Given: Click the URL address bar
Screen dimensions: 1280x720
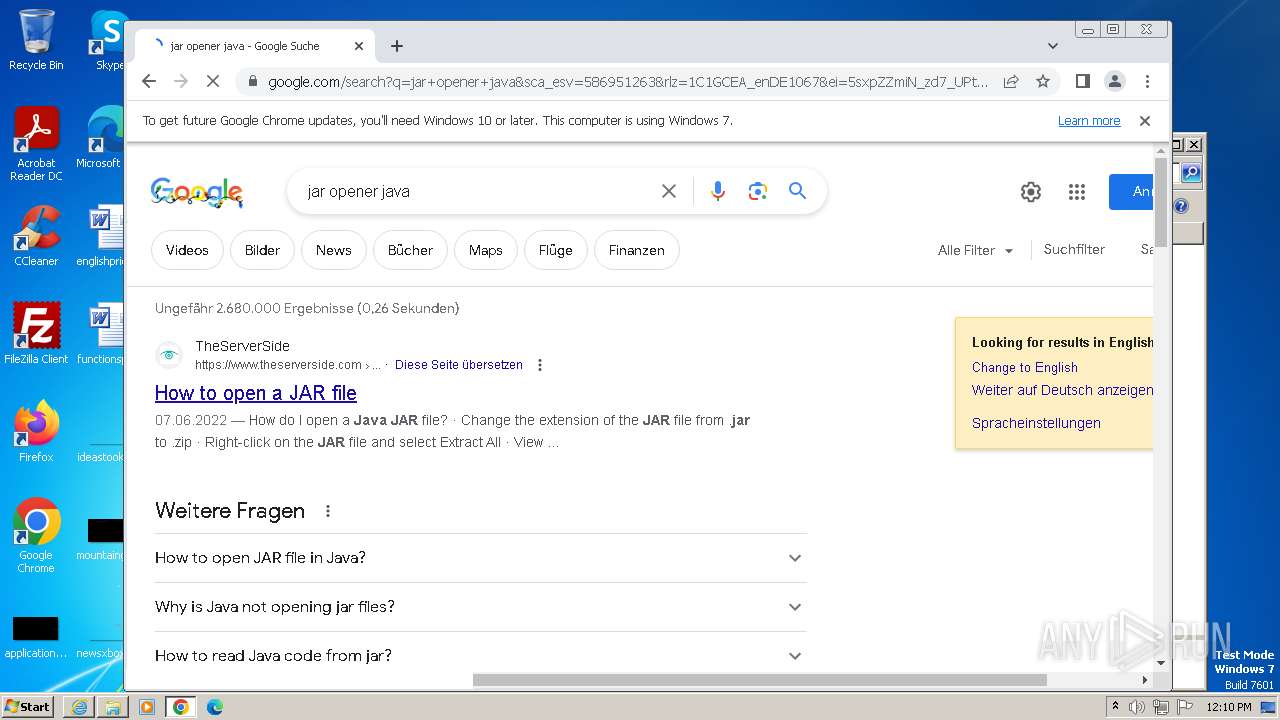Looking at the screenshot, I should point(628,81).
